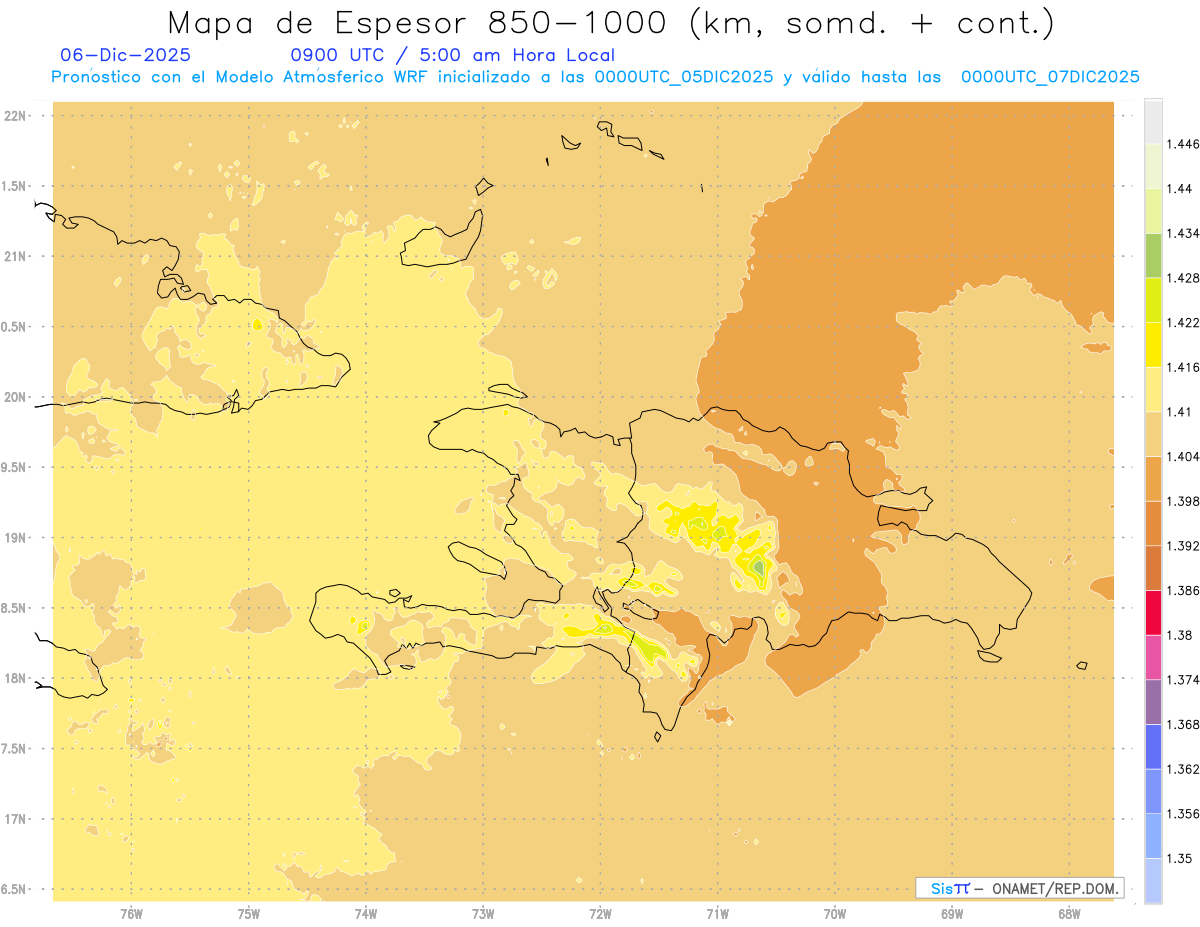Image resolution: width=1200 pixels, height=927 pixels.
Task: Click the legend value '1.35'
Action: click(1181, 858)
